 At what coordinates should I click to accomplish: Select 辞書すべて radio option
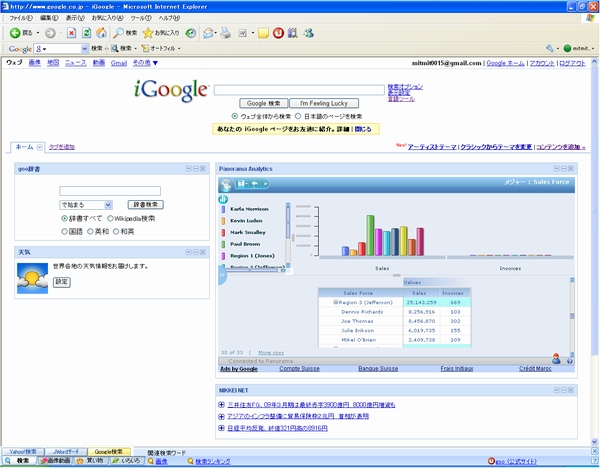[x=64, y=219]
